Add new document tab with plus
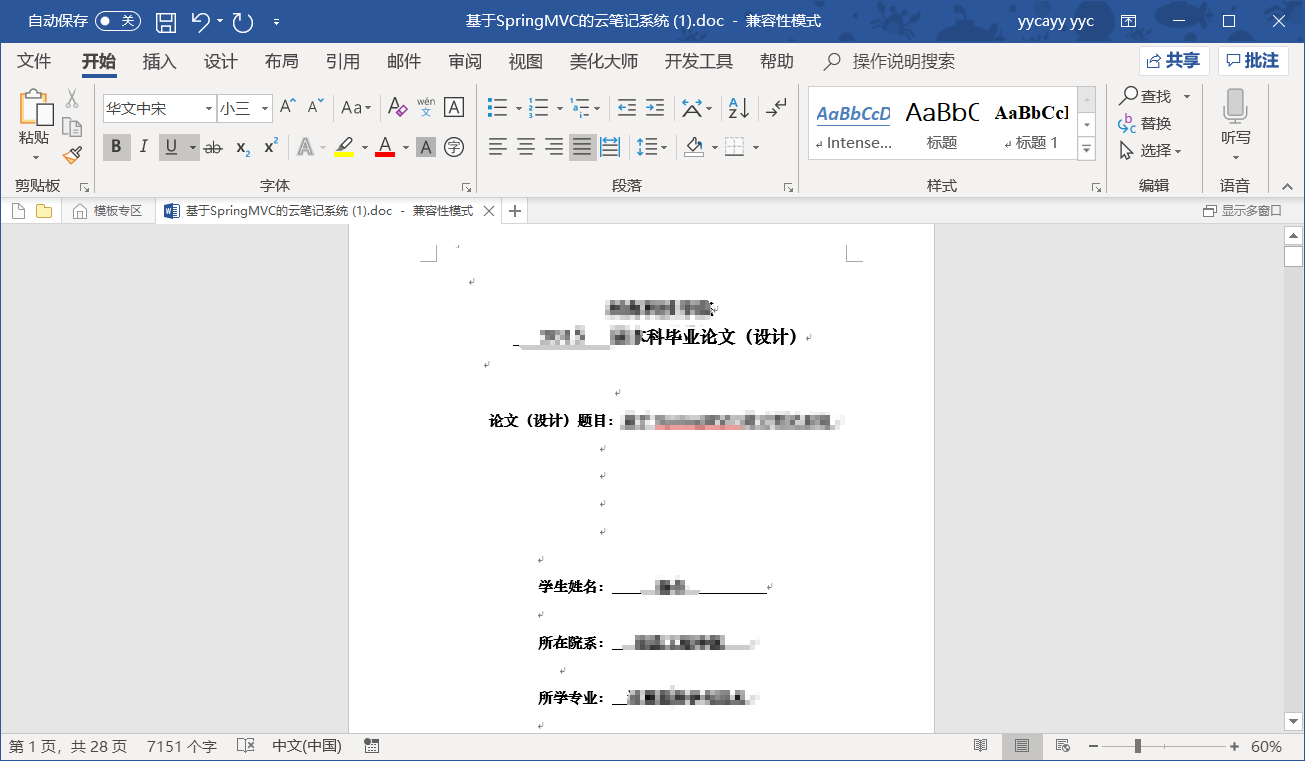This screenshot has width=1305, height=761. pos(515,211)
